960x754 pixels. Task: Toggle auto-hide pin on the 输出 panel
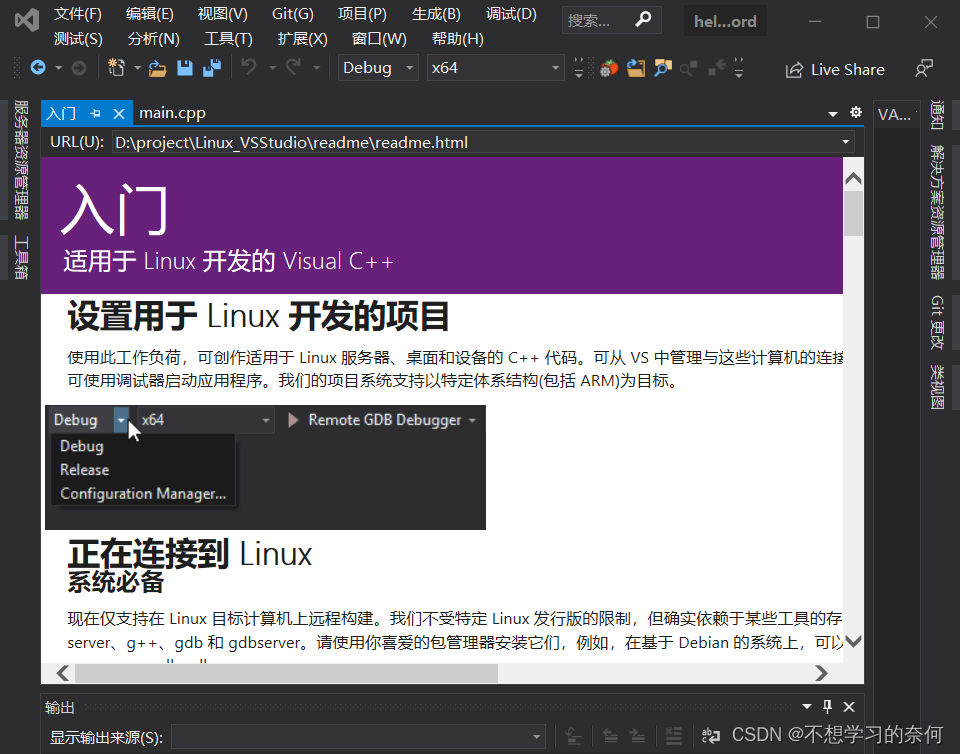827,707
